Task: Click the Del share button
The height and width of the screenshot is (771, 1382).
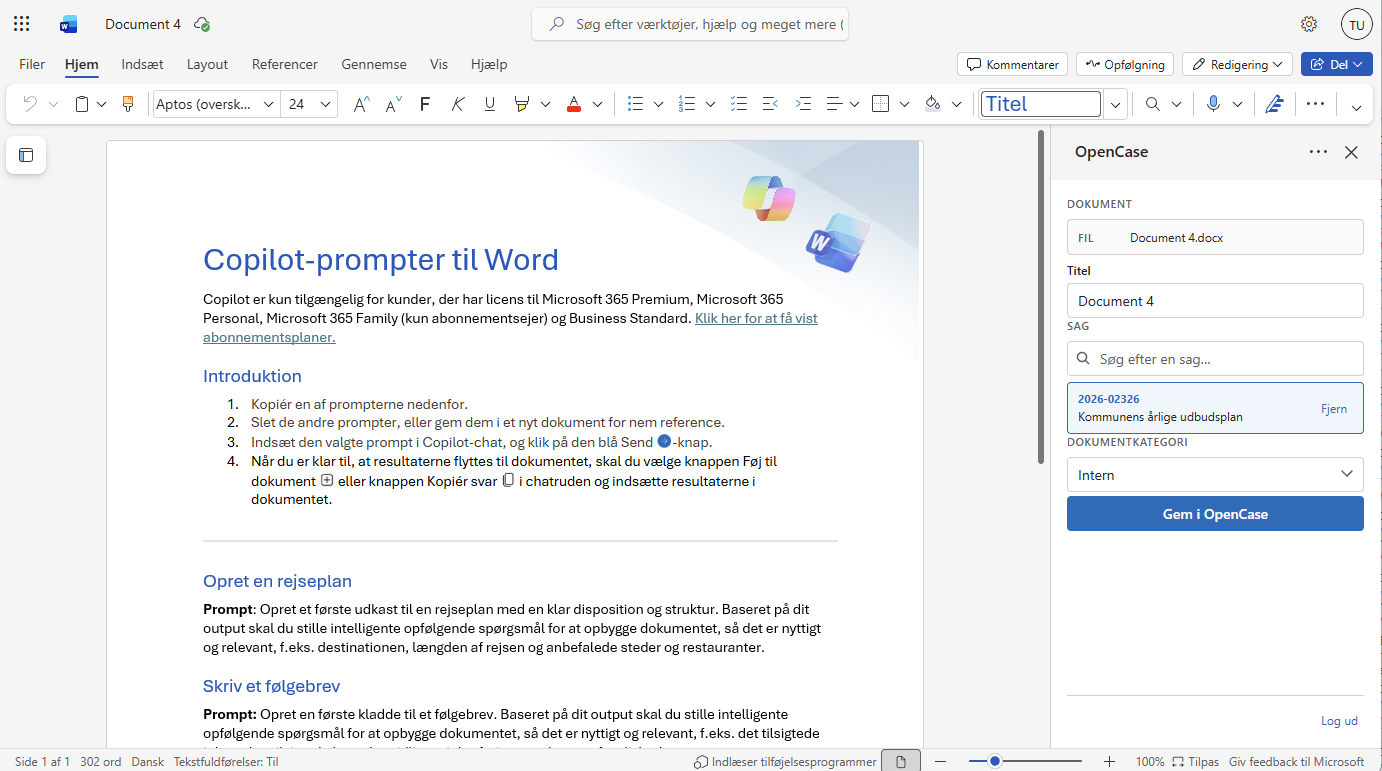Action: pyautogui.click(x=1337, y=64)
